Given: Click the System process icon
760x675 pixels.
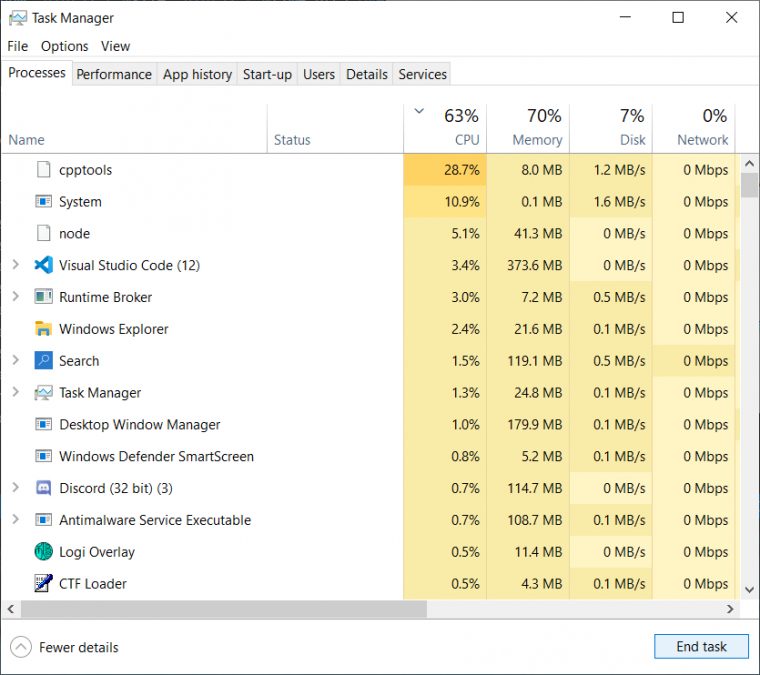Looking at the screenshot, I should (x=44, y=201).
